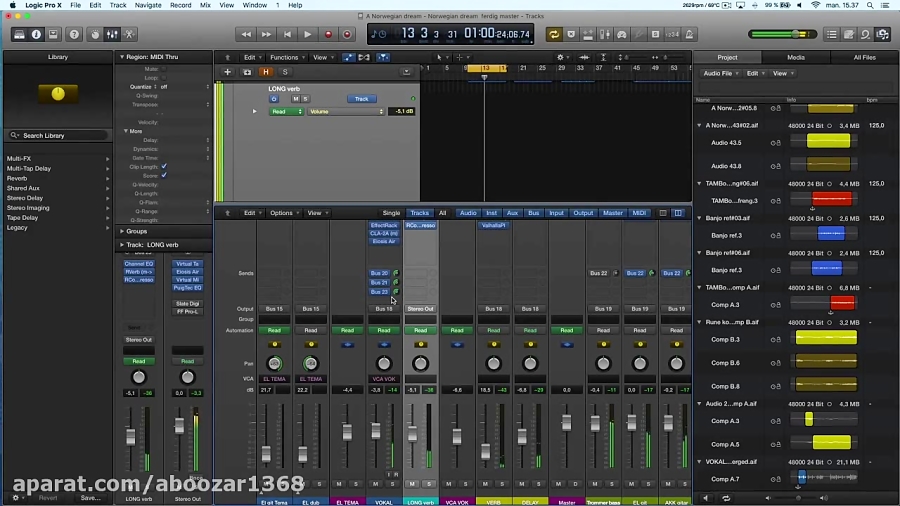900x506 pixels.
Task: Open the Reverb library category
Action: (x=17, y=178)
